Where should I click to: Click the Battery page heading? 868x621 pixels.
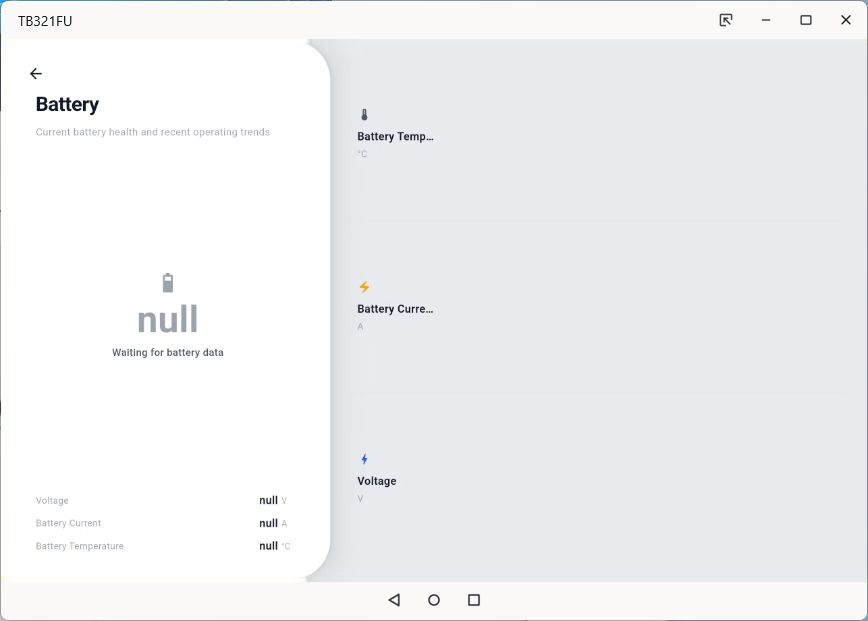(67, 104)
